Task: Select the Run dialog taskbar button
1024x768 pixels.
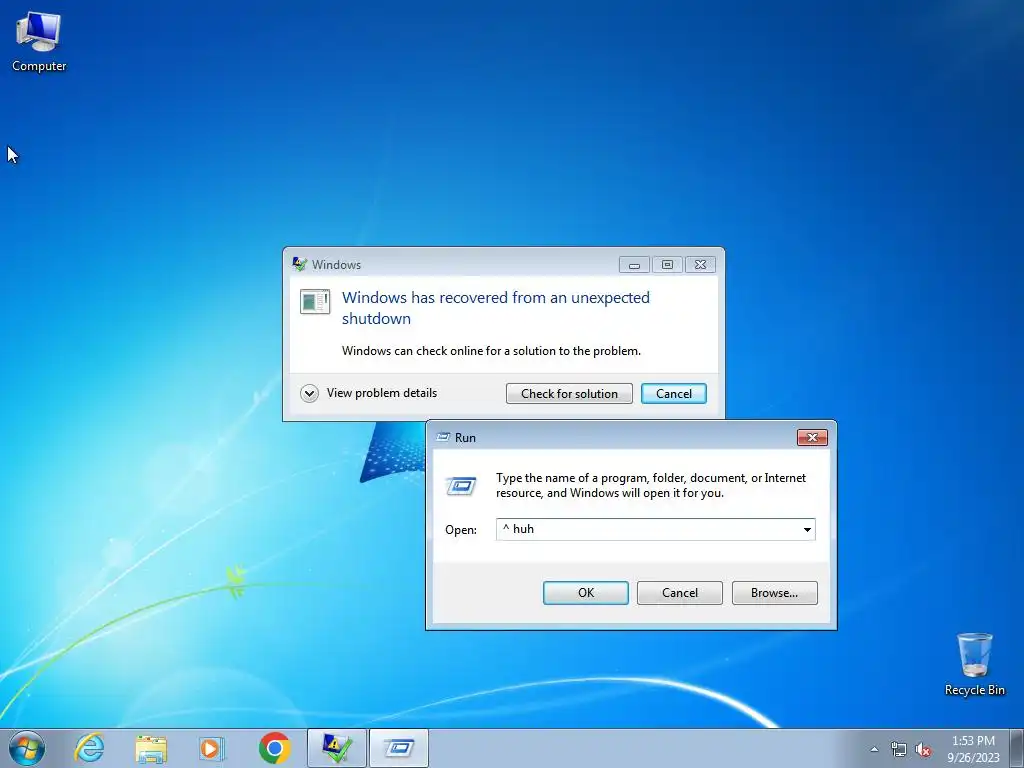Action: [399, 748]
